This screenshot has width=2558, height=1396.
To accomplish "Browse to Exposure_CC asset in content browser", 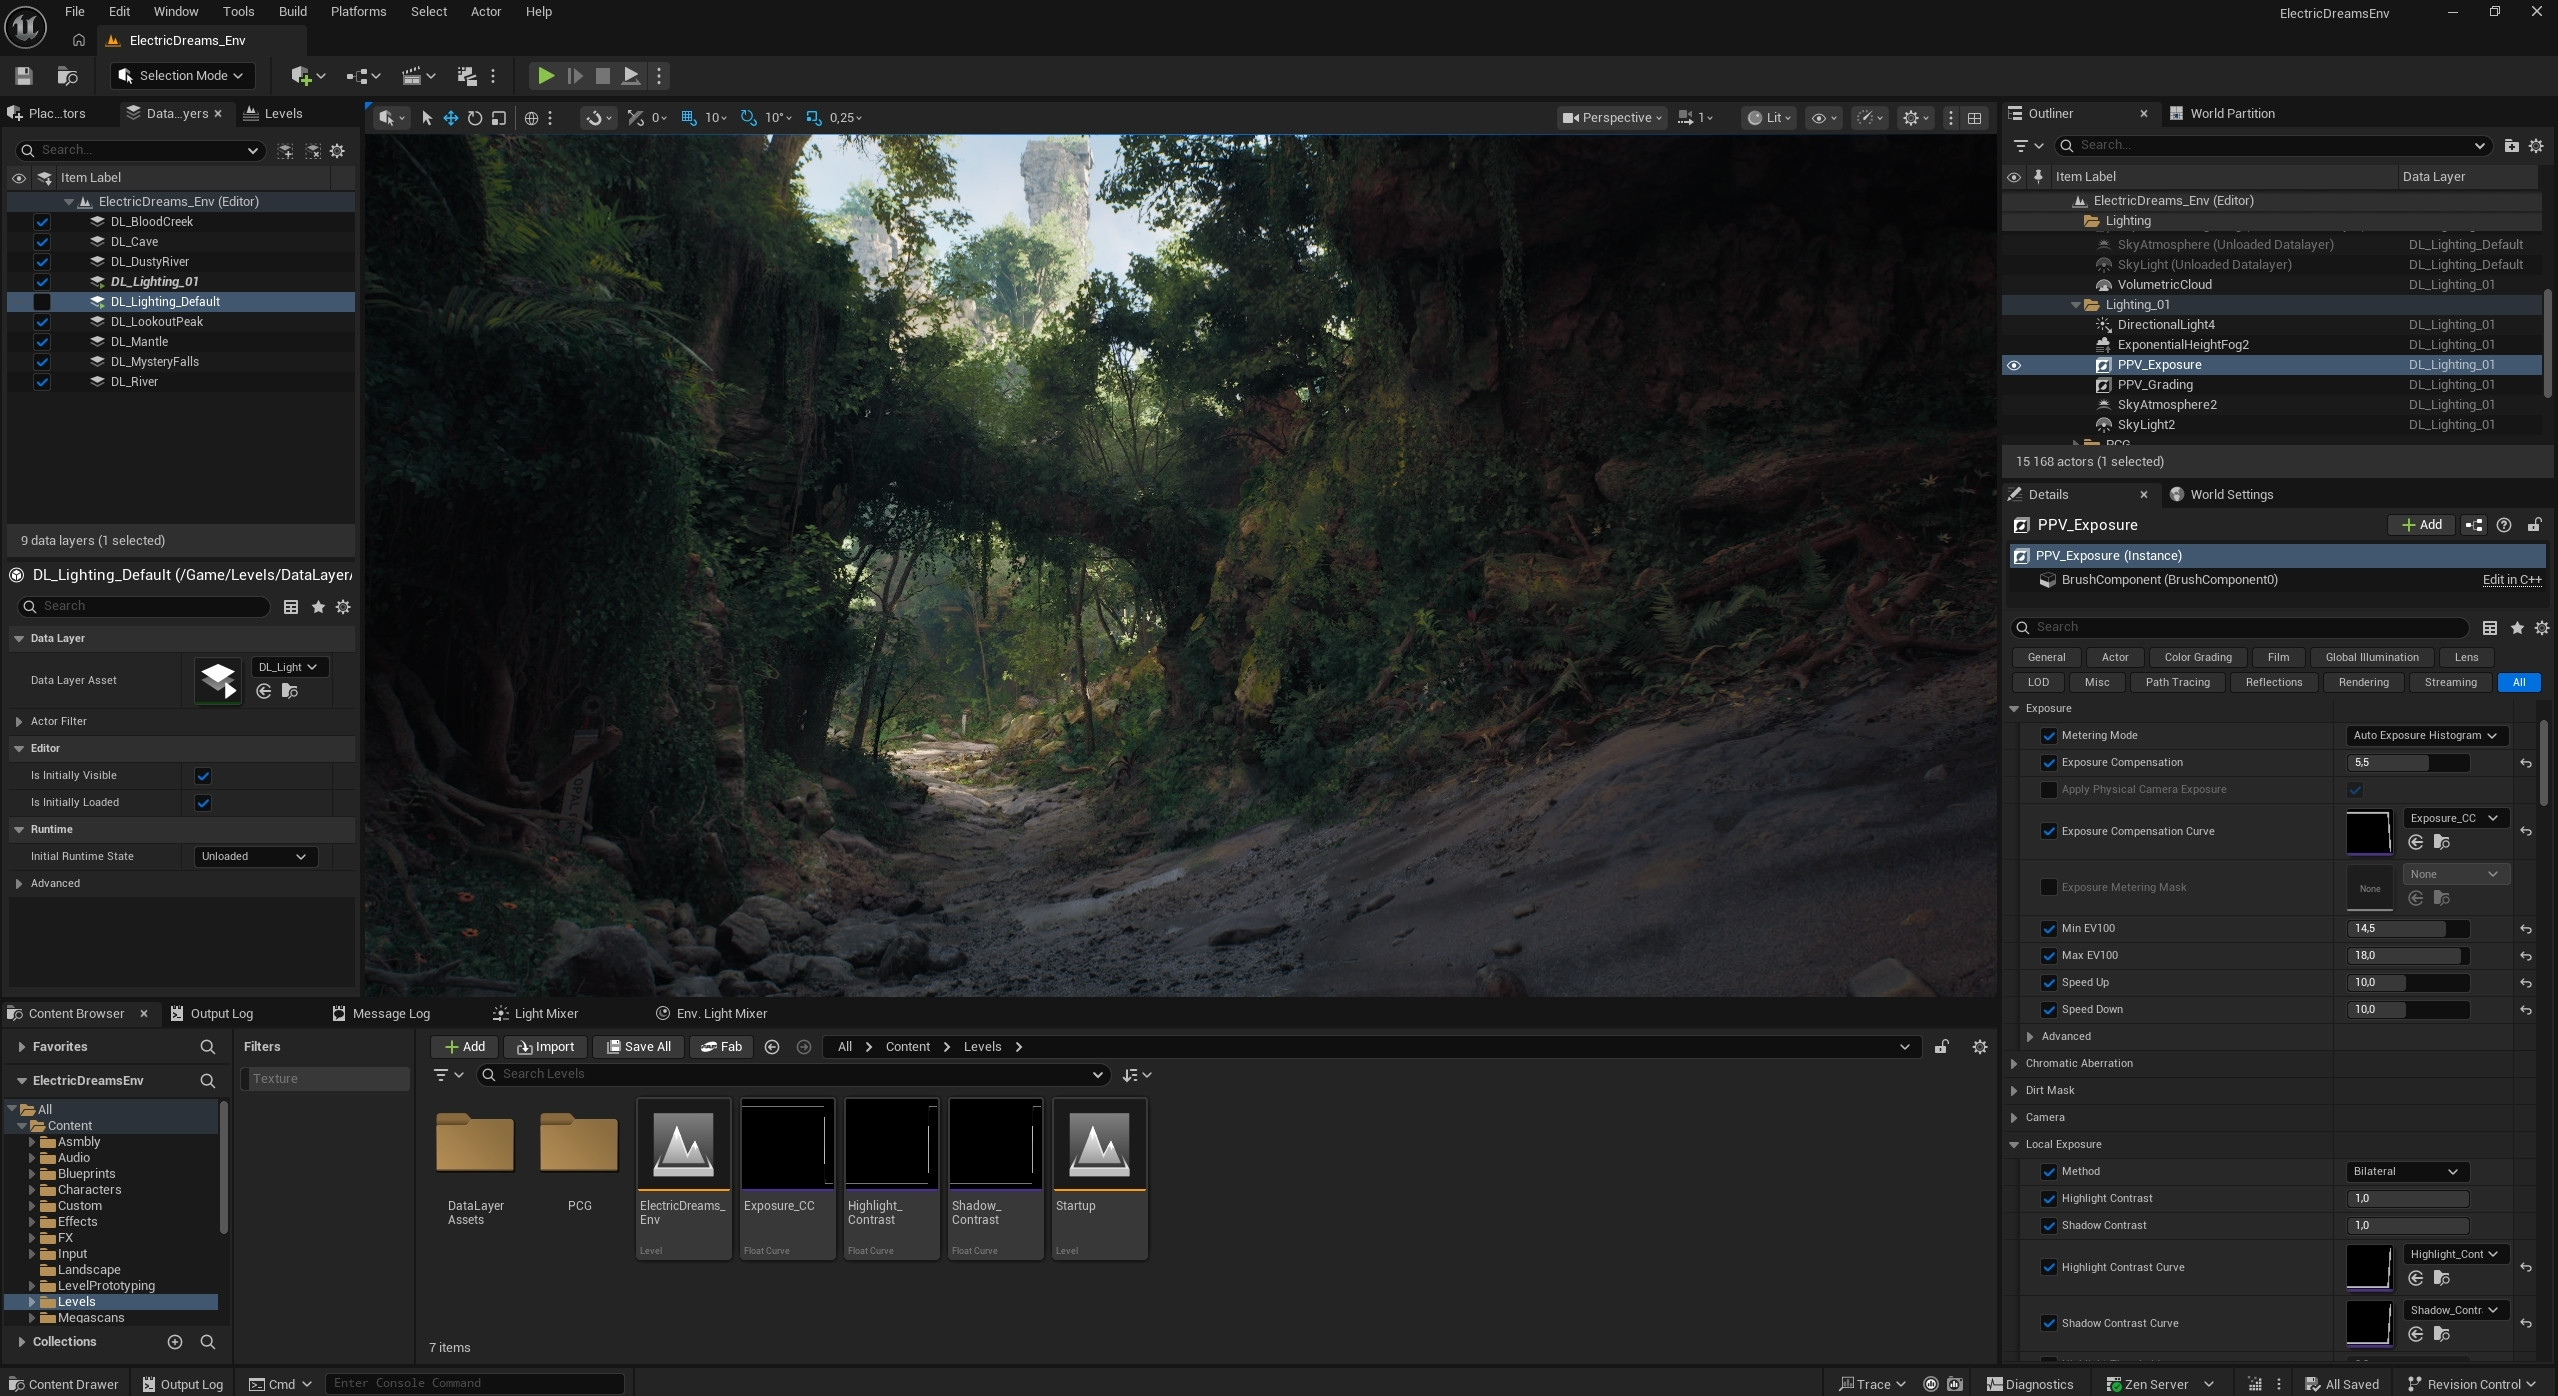I will pyautogui.click(x=2441, y=843).
